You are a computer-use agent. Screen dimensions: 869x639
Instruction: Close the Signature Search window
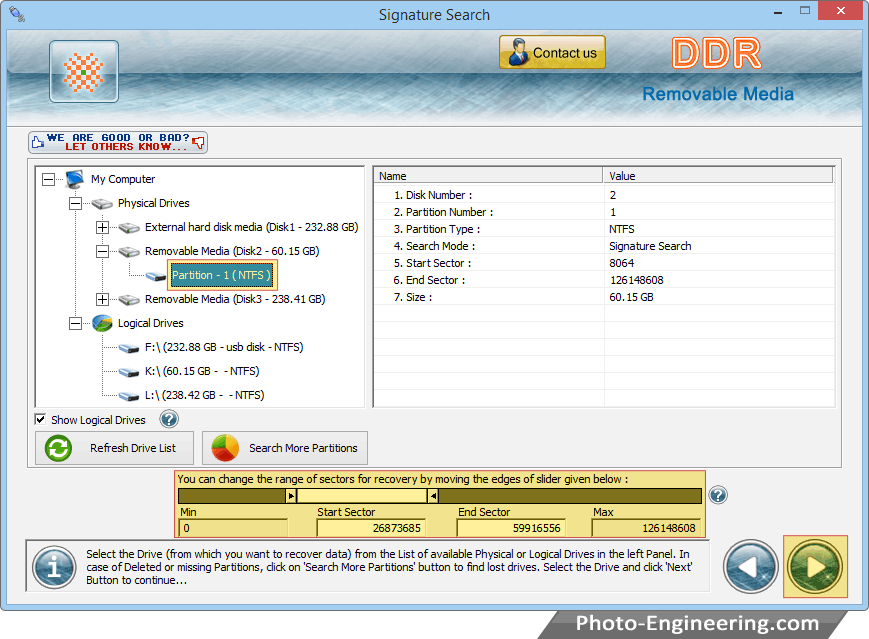click(x=841, y=11)
